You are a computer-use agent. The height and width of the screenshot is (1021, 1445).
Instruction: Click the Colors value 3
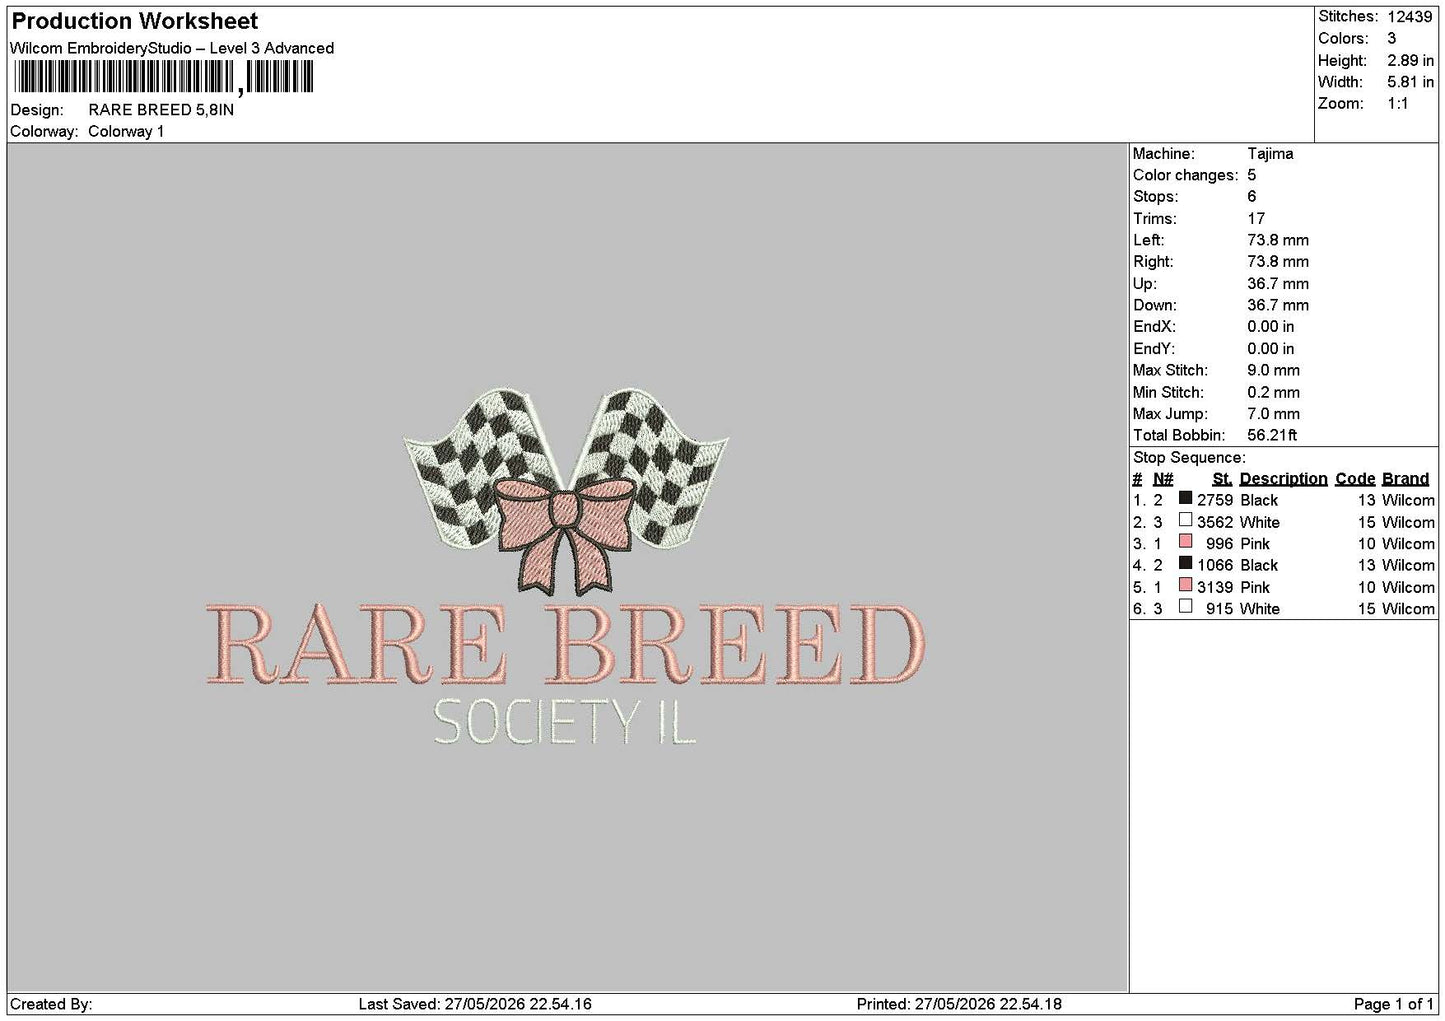1391,38
